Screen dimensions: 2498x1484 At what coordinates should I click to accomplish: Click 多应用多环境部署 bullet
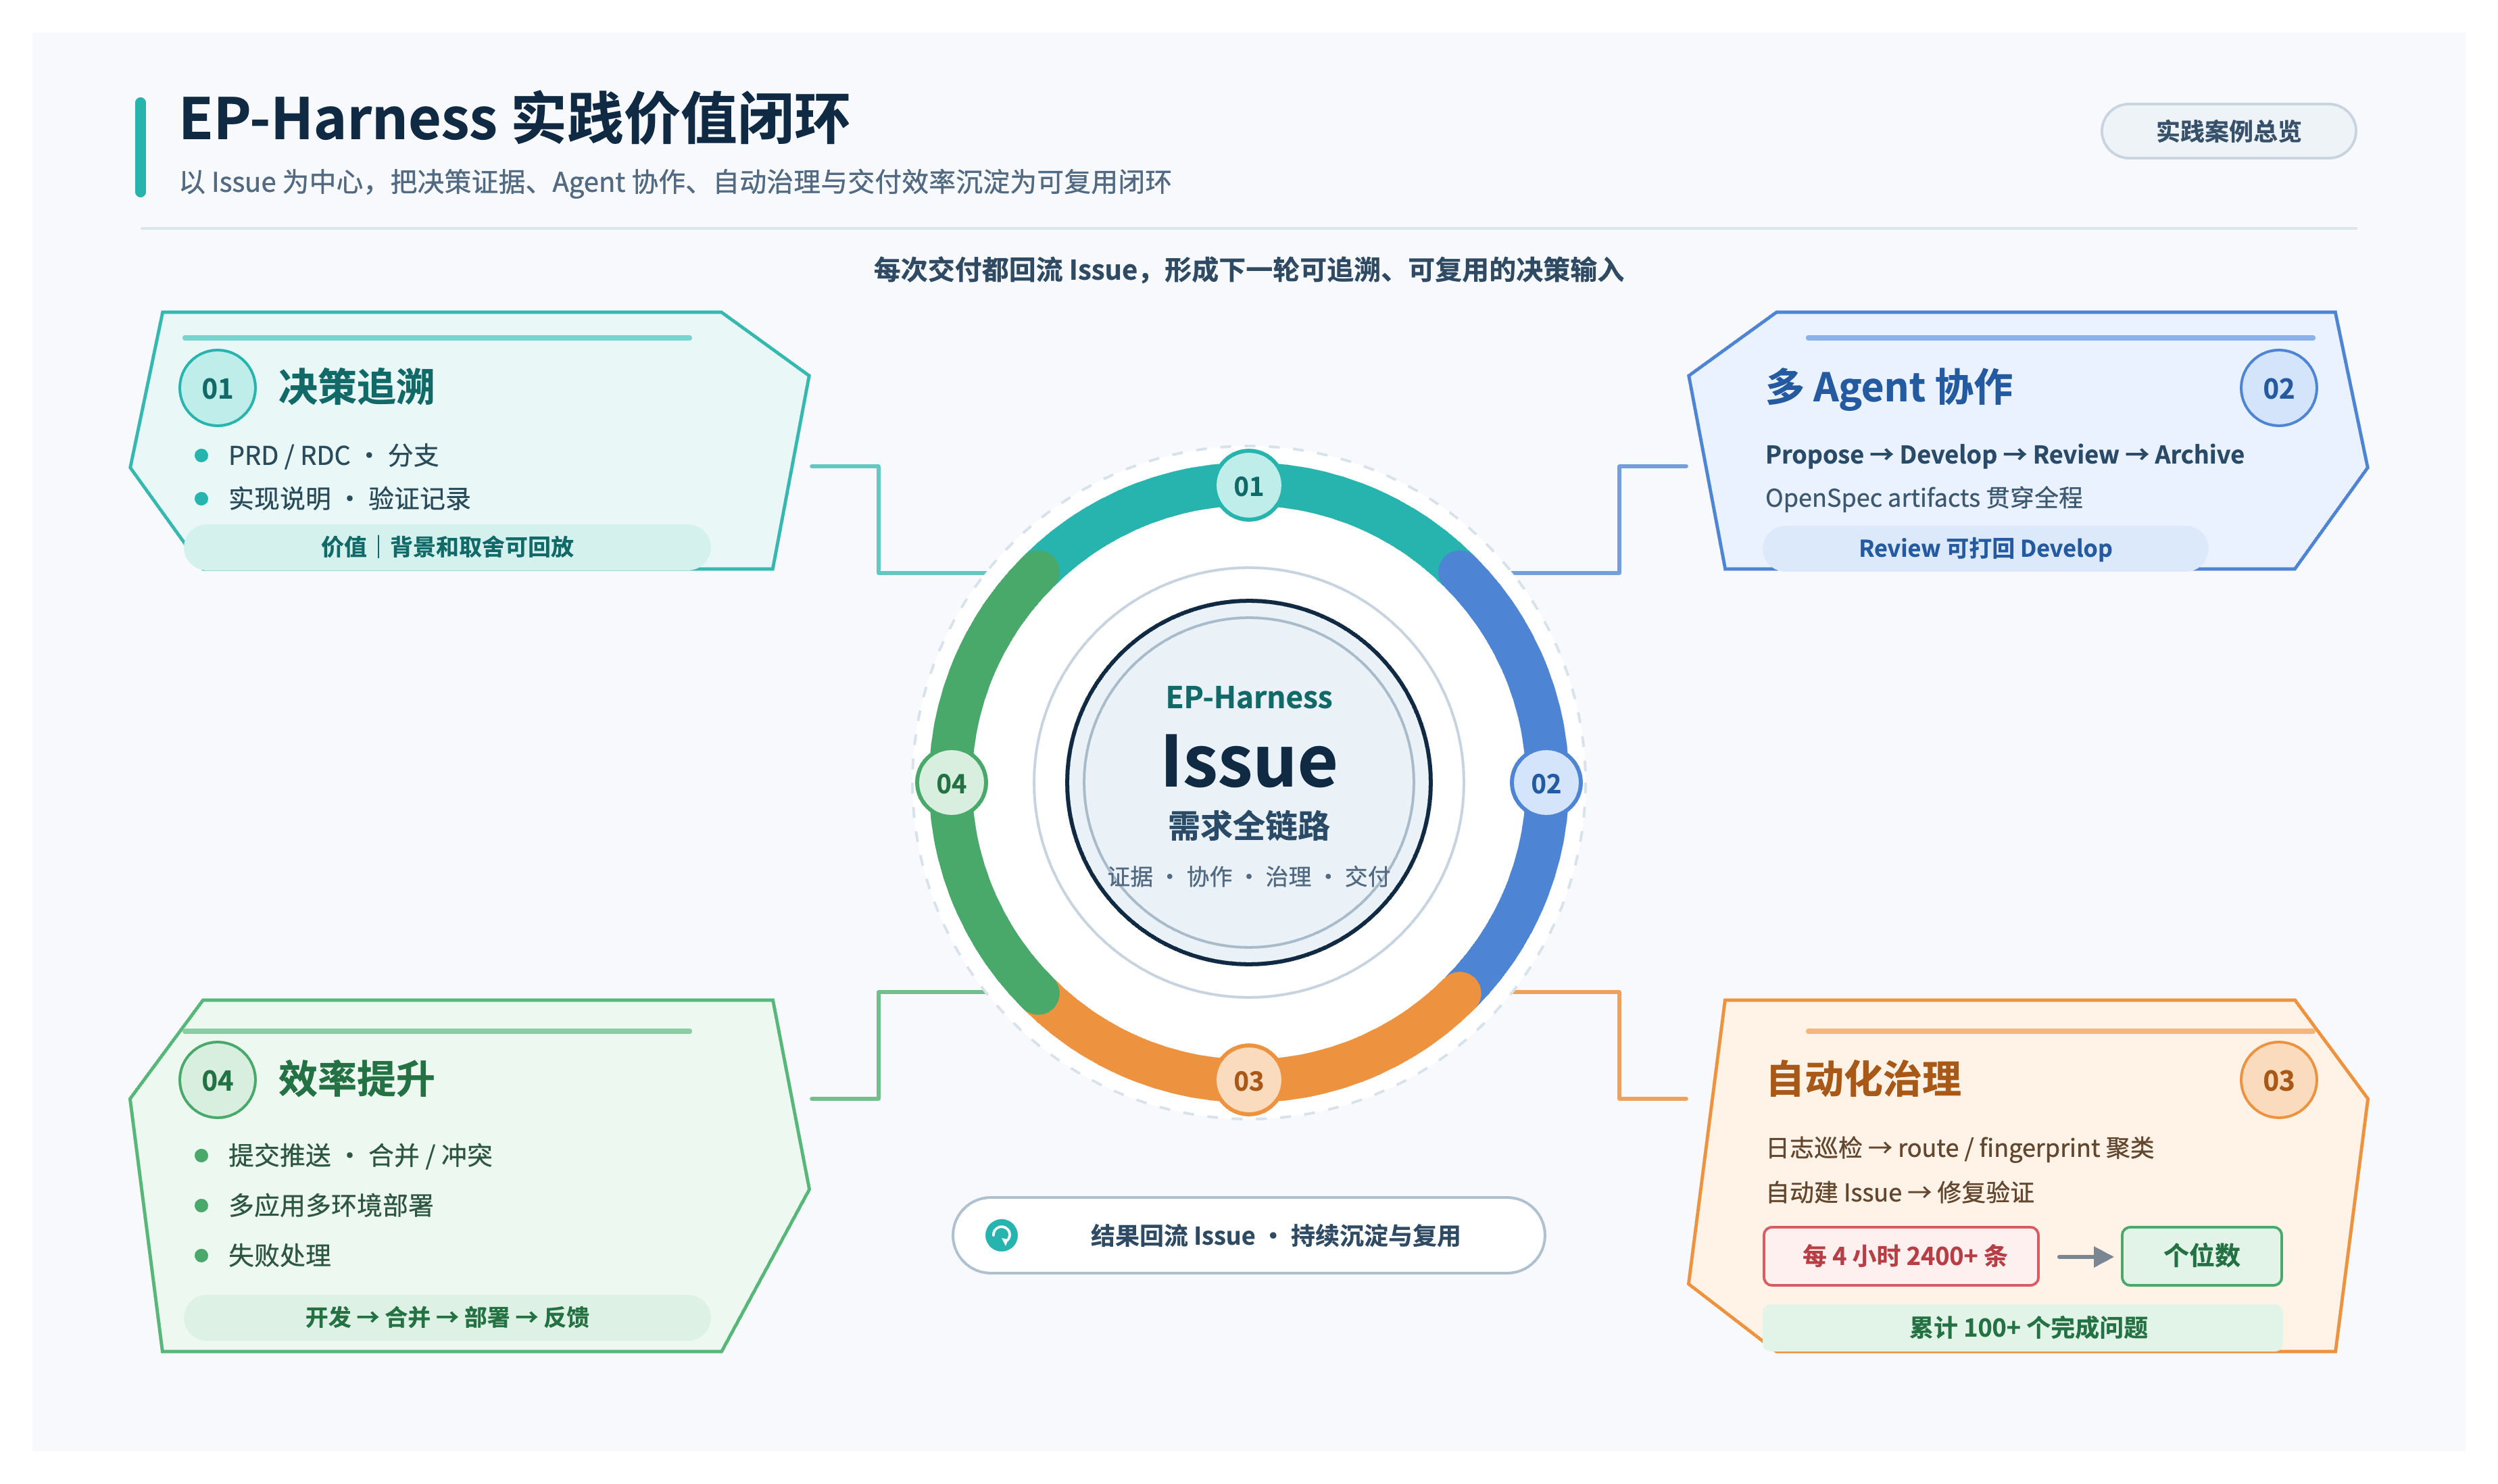[x=331, y=1206]
